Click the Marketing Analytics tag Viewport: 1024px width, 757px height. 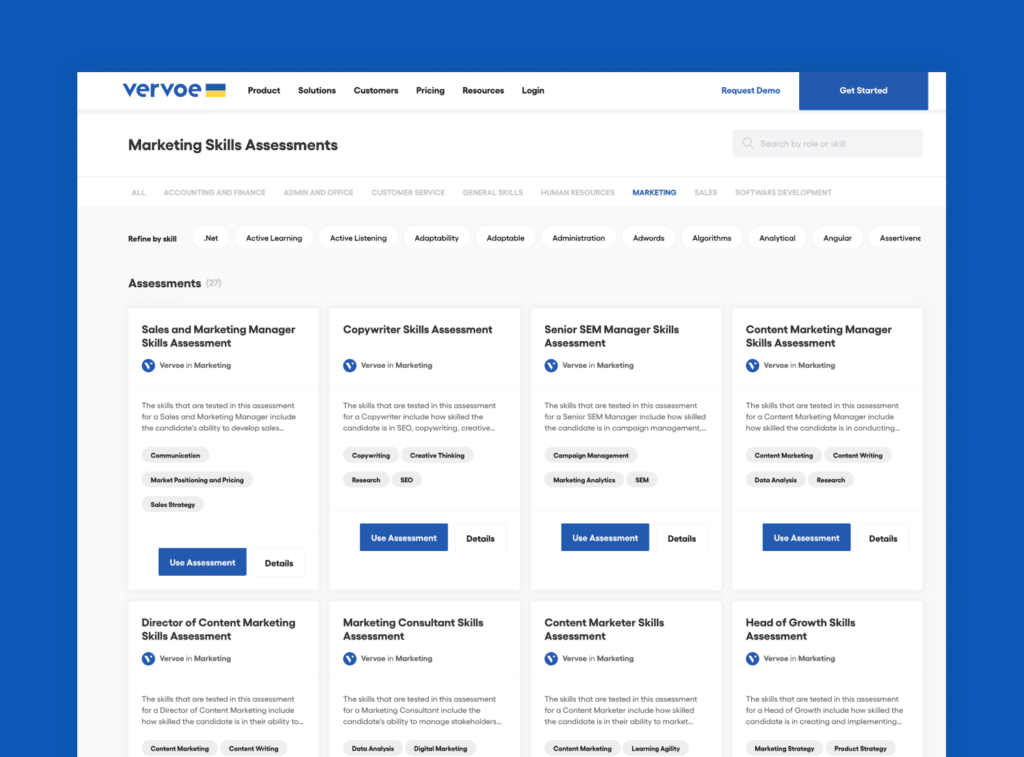(x=584, y=479)
